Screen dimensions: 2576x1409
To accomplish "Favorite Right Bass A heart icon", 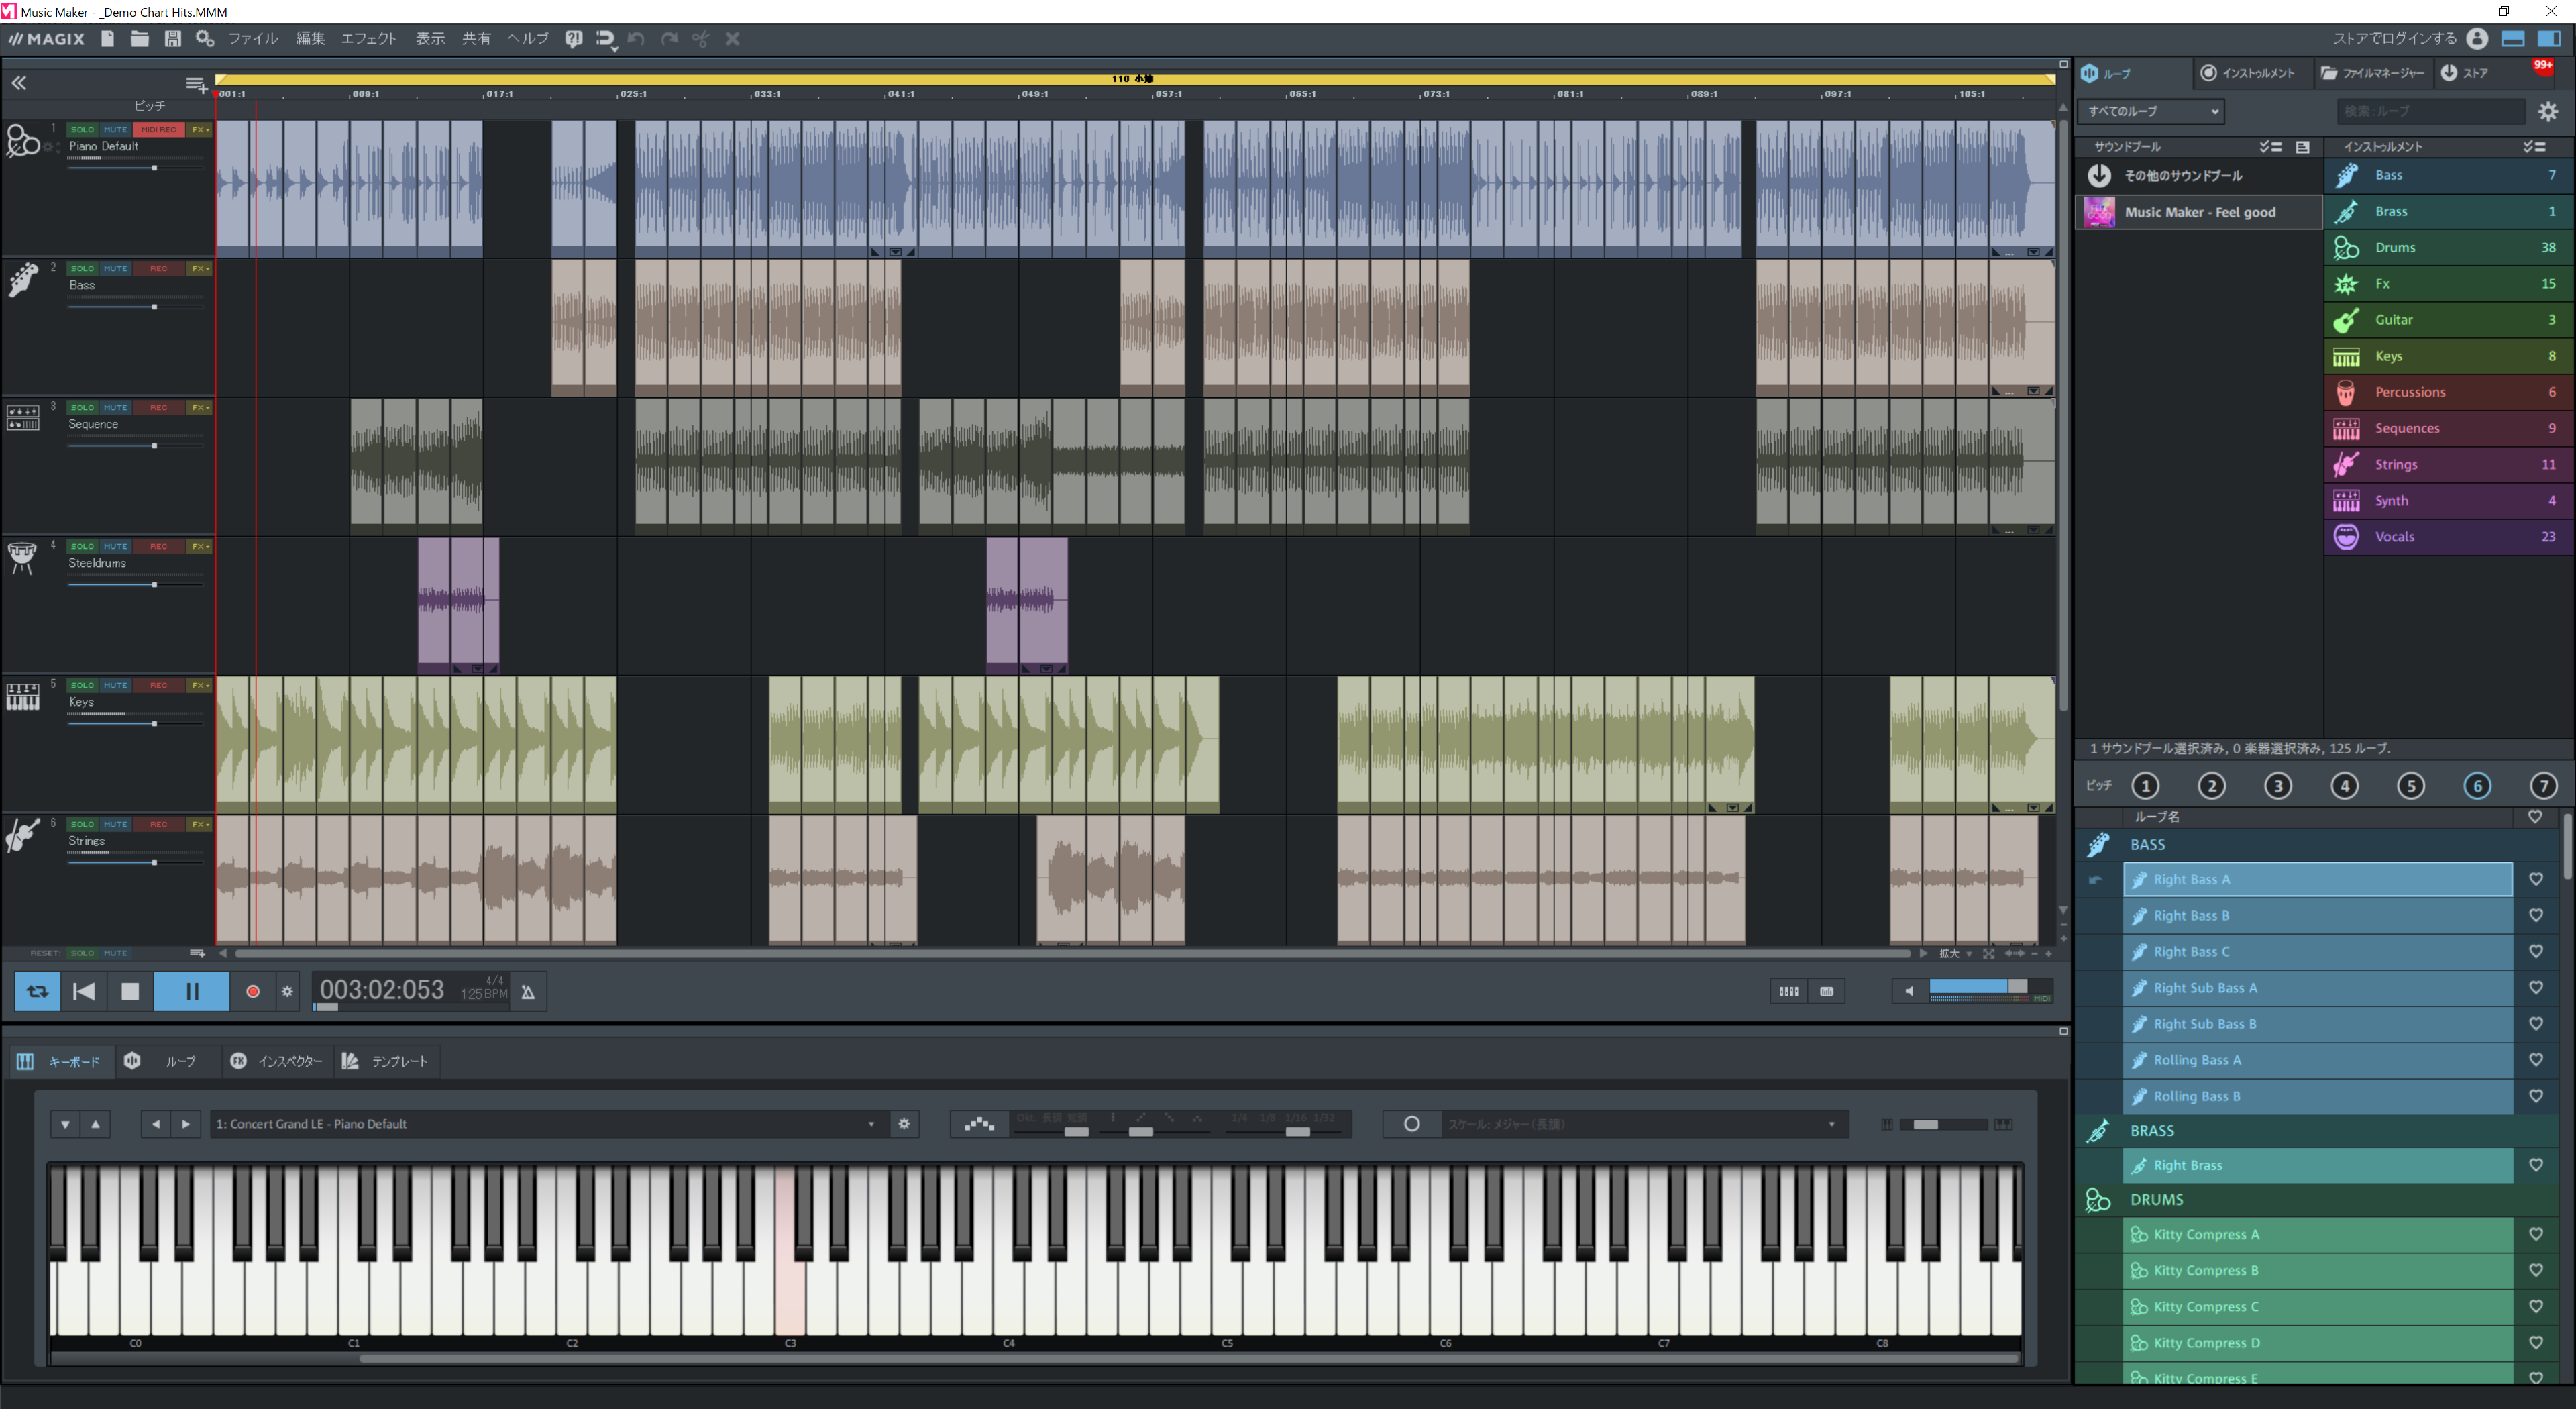I will pos(2536,879).
